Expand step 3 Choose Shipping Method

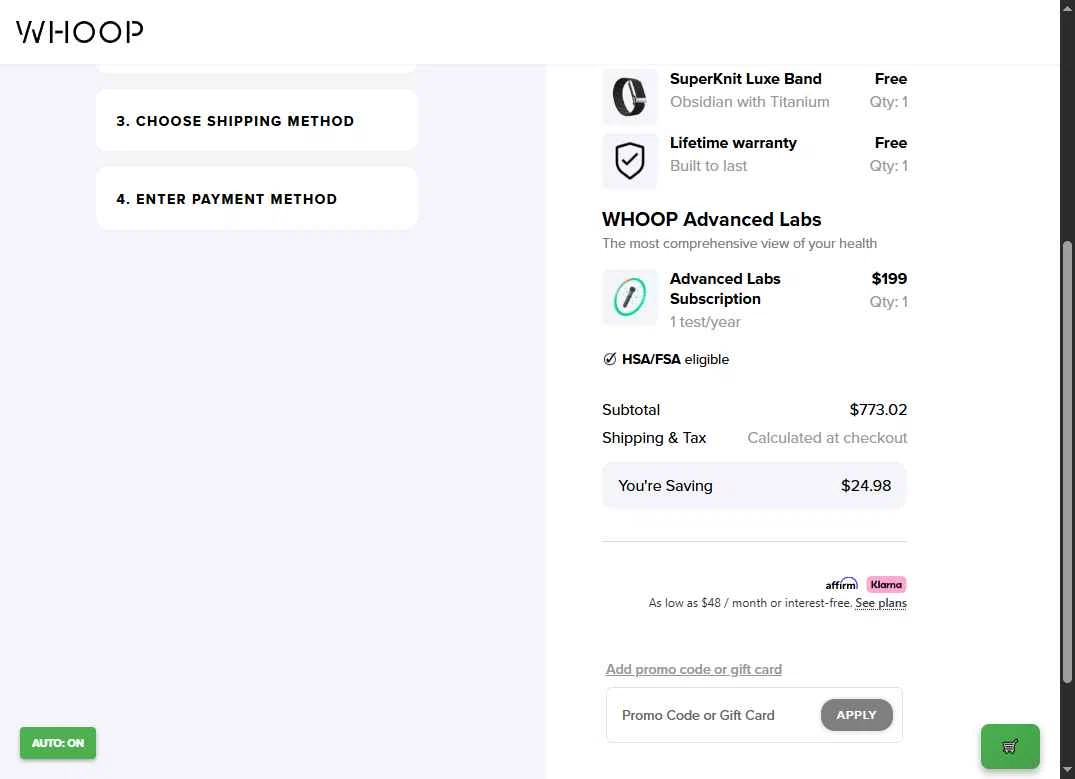(x=256, y=121)
